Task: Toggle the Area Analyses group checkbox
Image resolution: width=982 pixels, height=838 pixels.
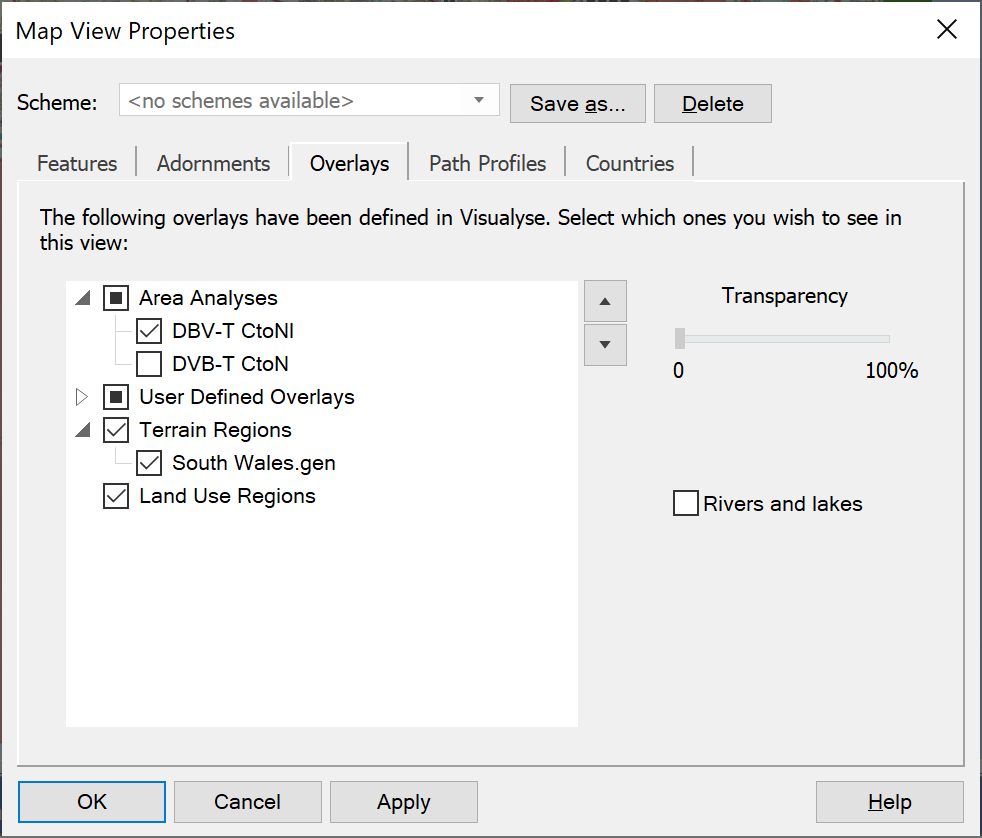Action: 116,298
